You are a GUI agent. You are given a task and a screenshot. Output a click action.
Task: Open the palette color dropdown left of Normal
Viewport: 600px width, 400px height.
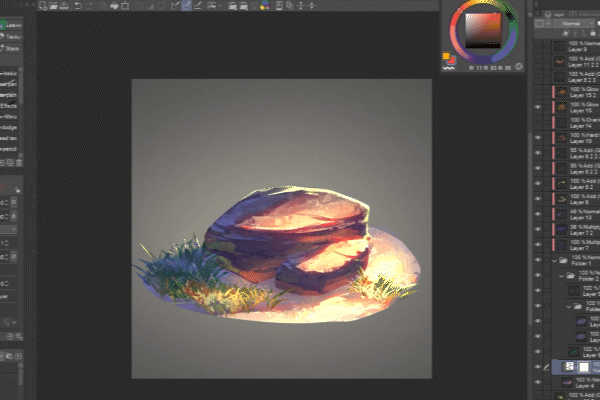click(x=543, y=24)
